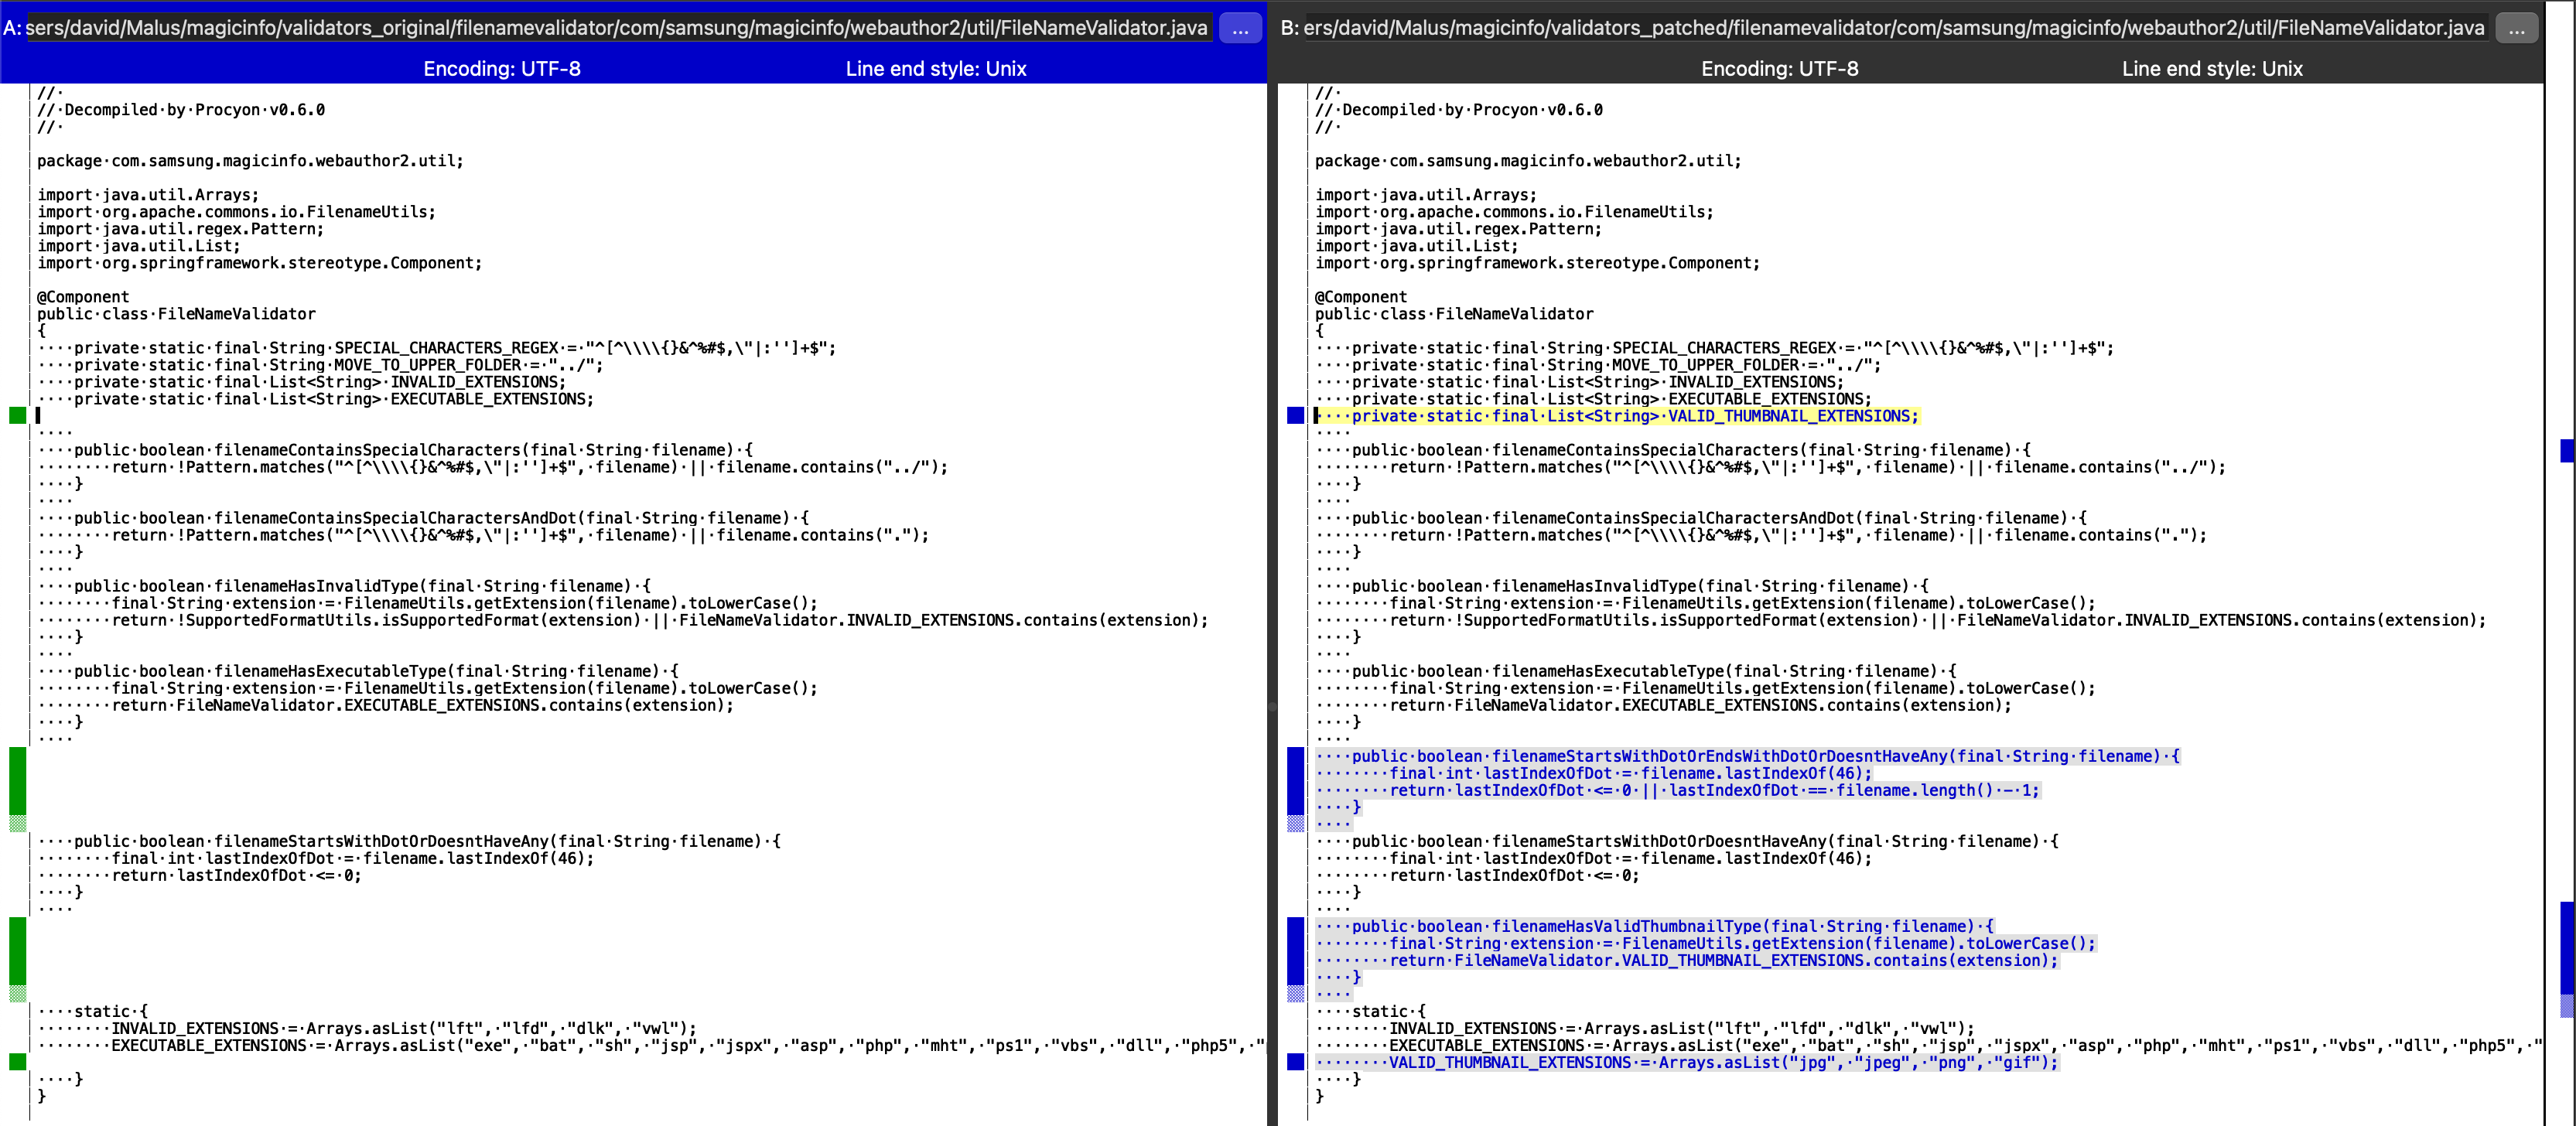
Task: Click the @Component annotation in pane B
Action: pos(1361,297)
